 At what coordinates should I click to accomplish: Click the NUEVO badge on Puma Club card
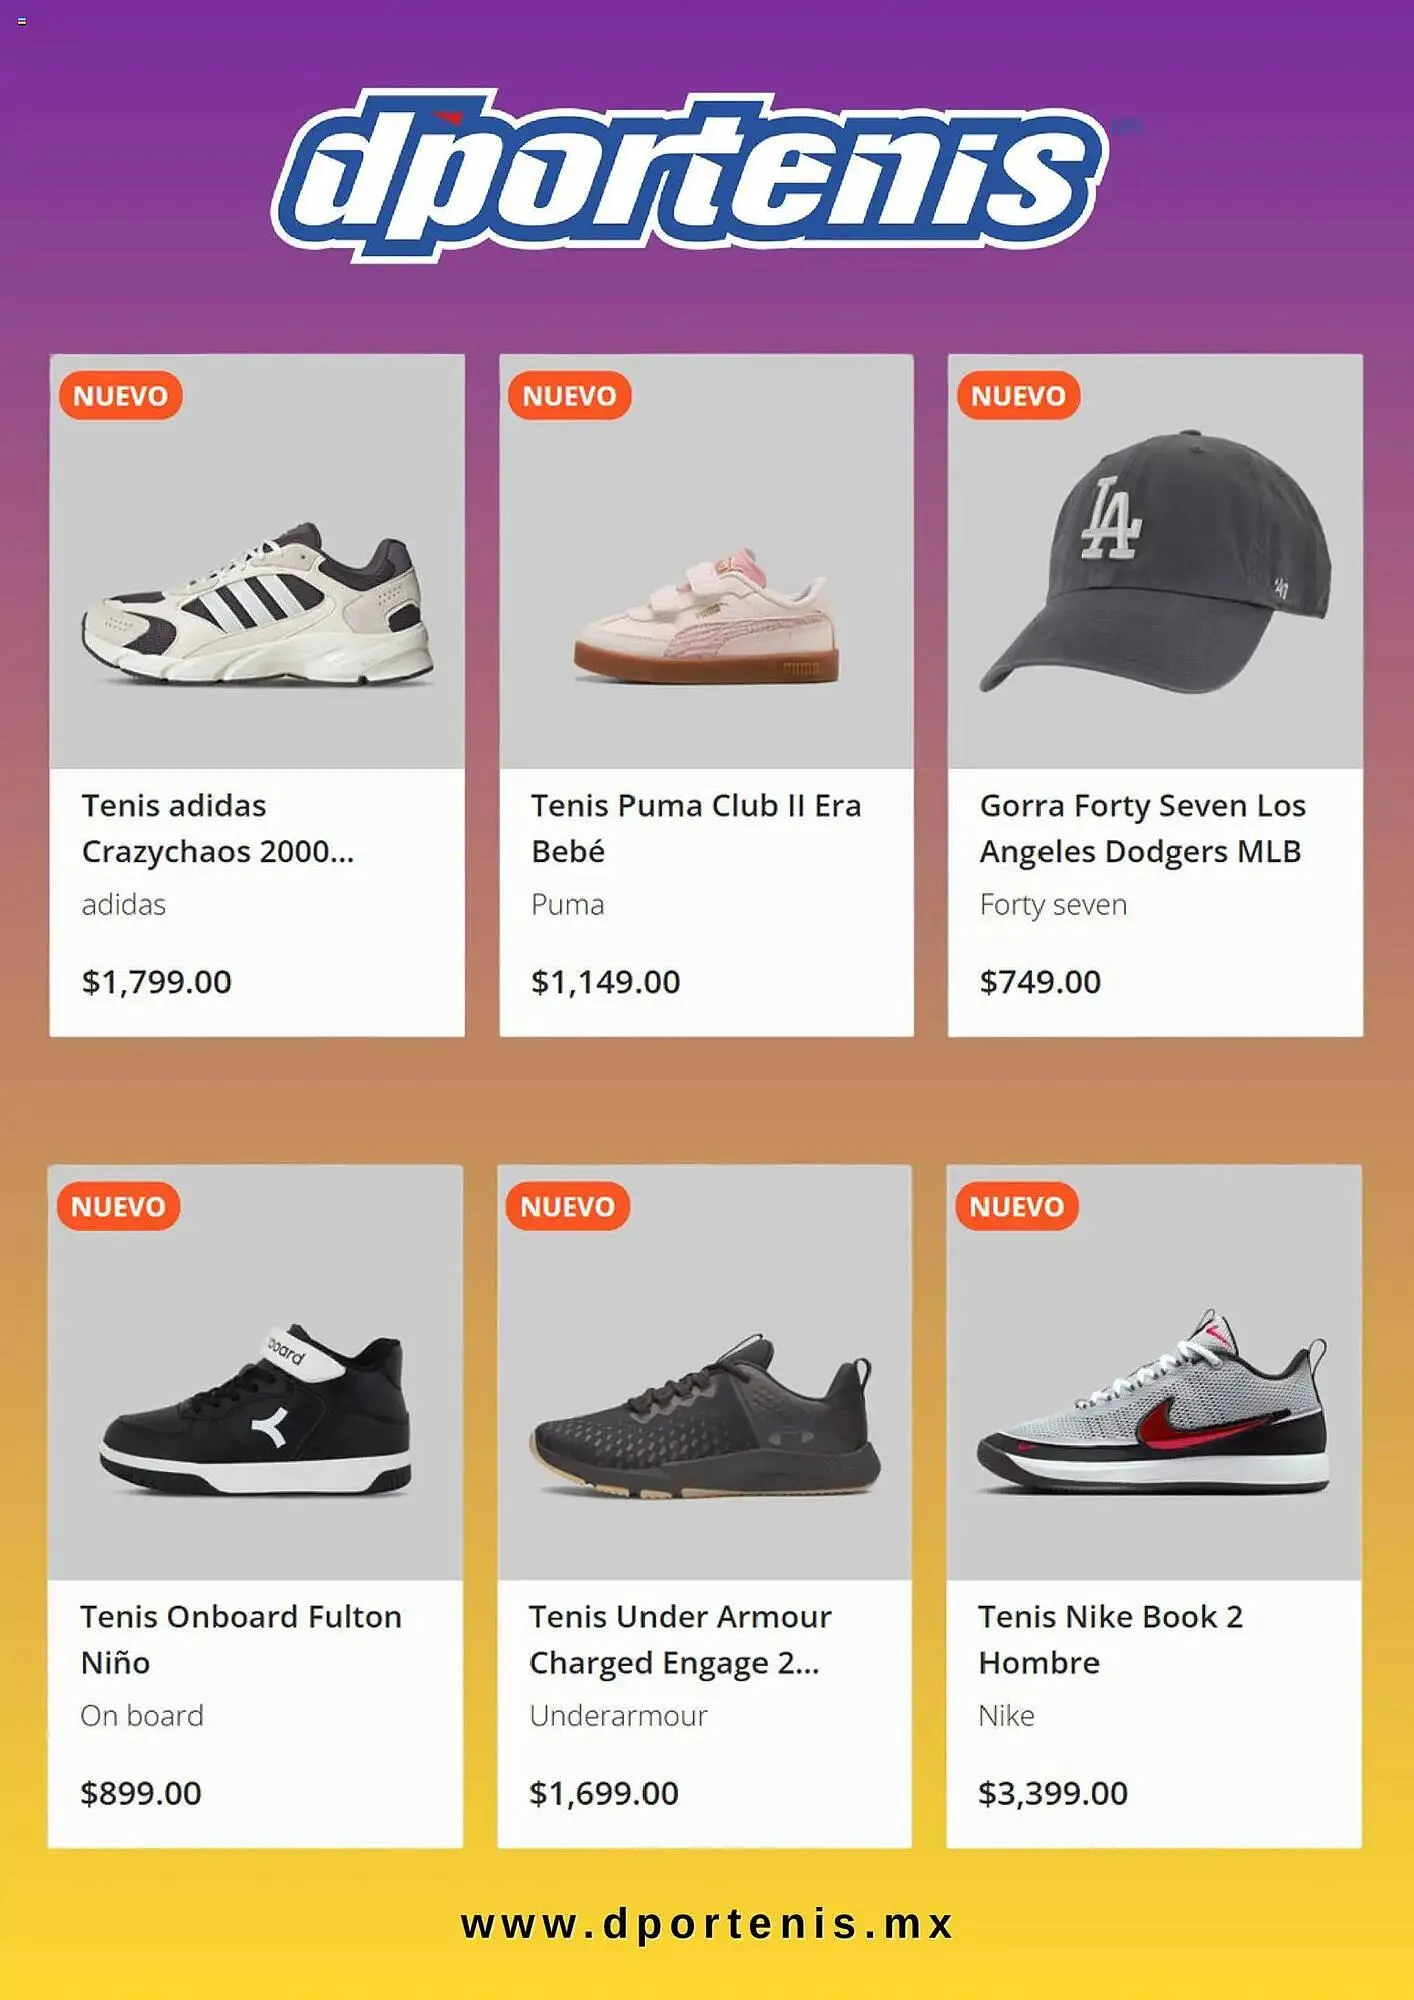pyautogui.click(x=570, y=396)
